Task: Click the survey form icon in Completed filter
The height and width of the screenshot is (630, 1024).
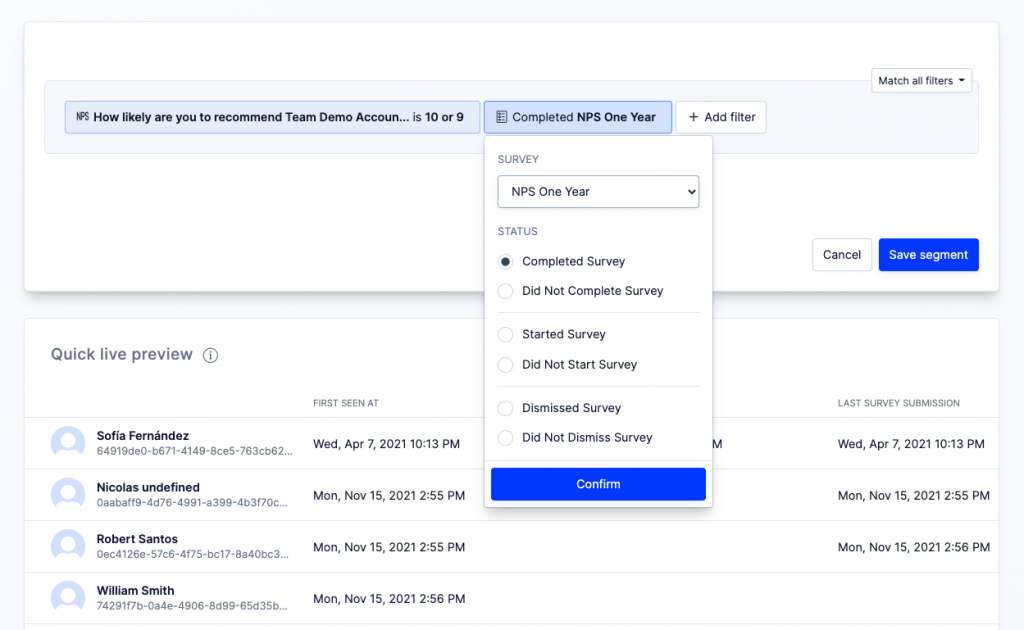Action: coord(502,117)
